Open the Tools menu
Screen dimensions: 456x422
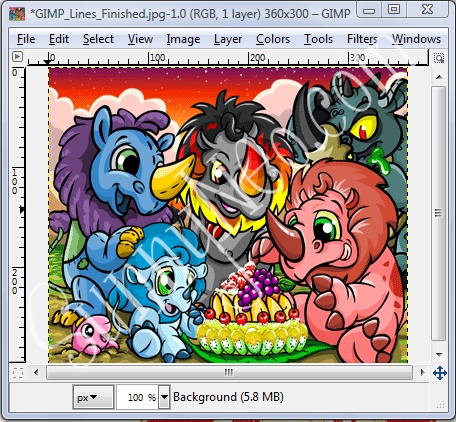point(318,39)
